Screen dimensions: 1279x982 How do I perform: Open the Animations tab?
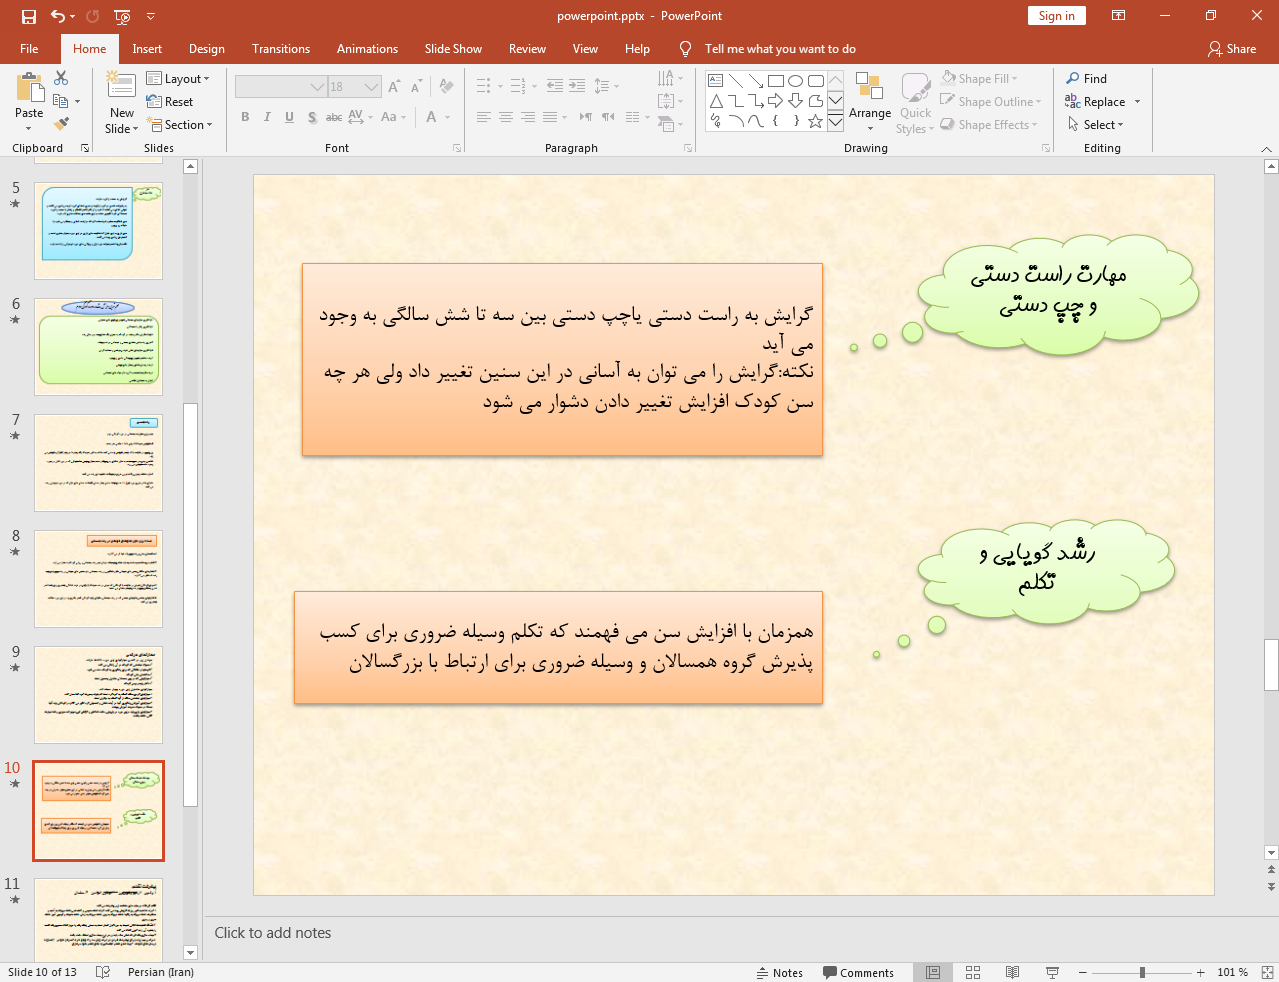367,49
